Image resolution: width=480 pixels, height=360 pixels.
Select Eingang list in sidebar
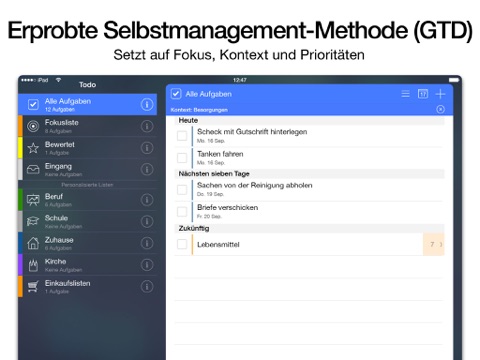(87, 170)
